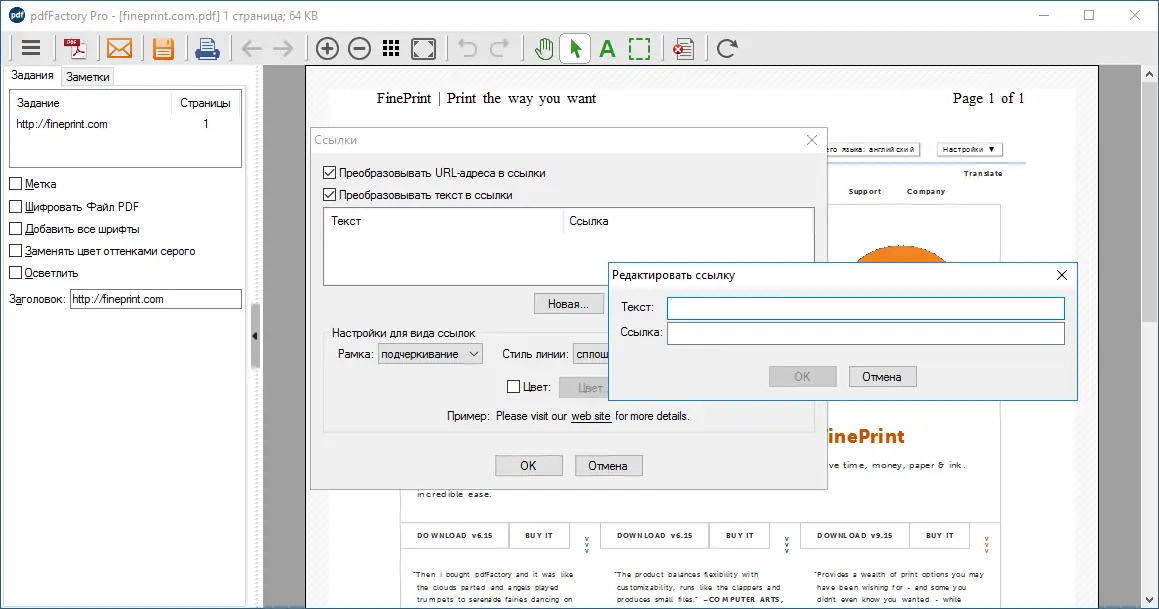The image size is (1159, 609).
Task: Send the PDF via email icon
Action: 120,47
